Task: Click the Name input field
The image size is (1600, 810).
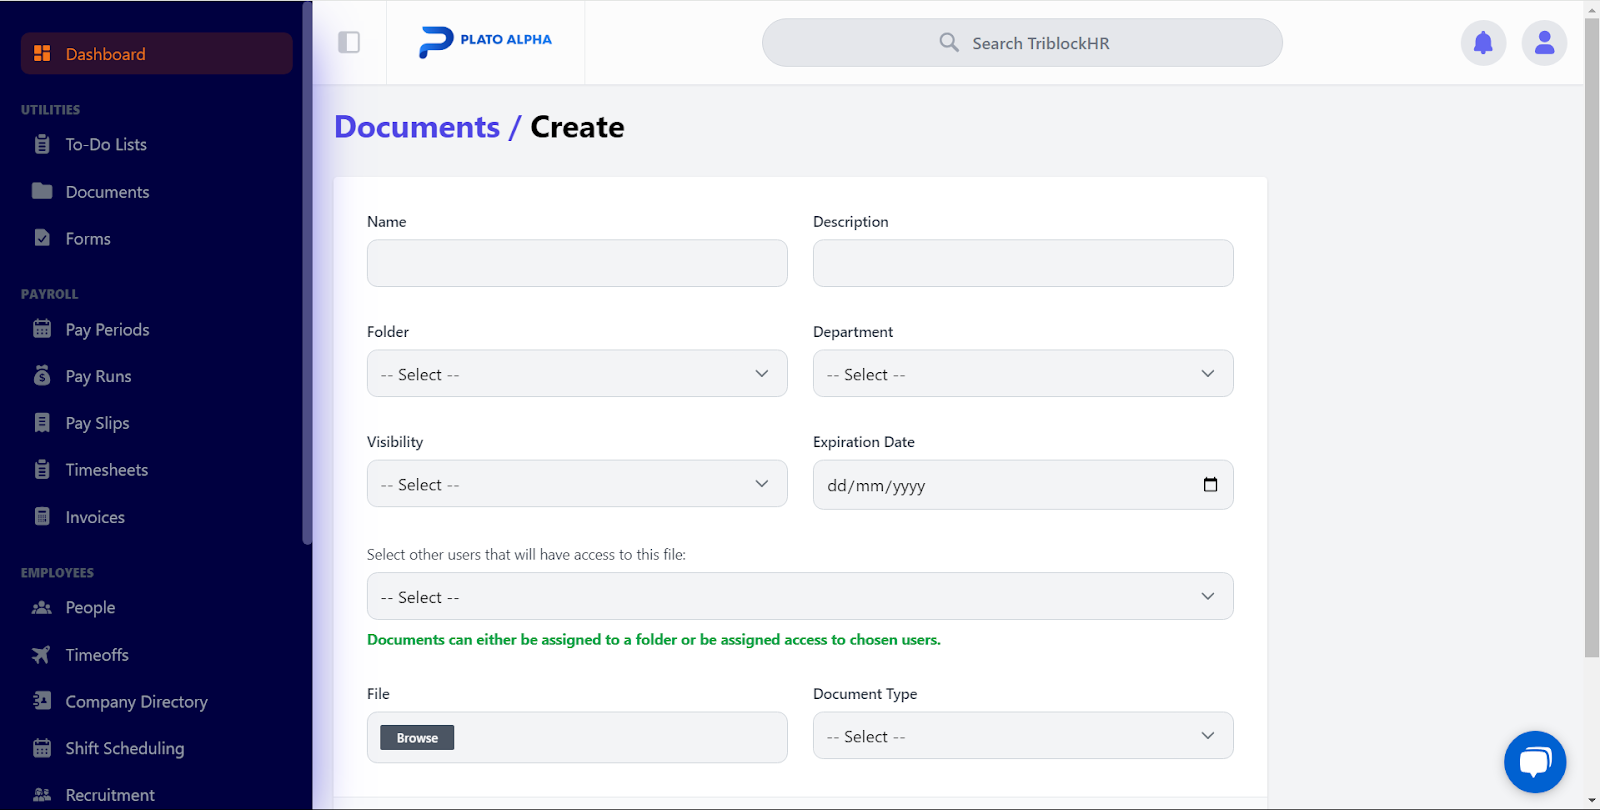Action: pyautogui.click(x=577, y=263)
